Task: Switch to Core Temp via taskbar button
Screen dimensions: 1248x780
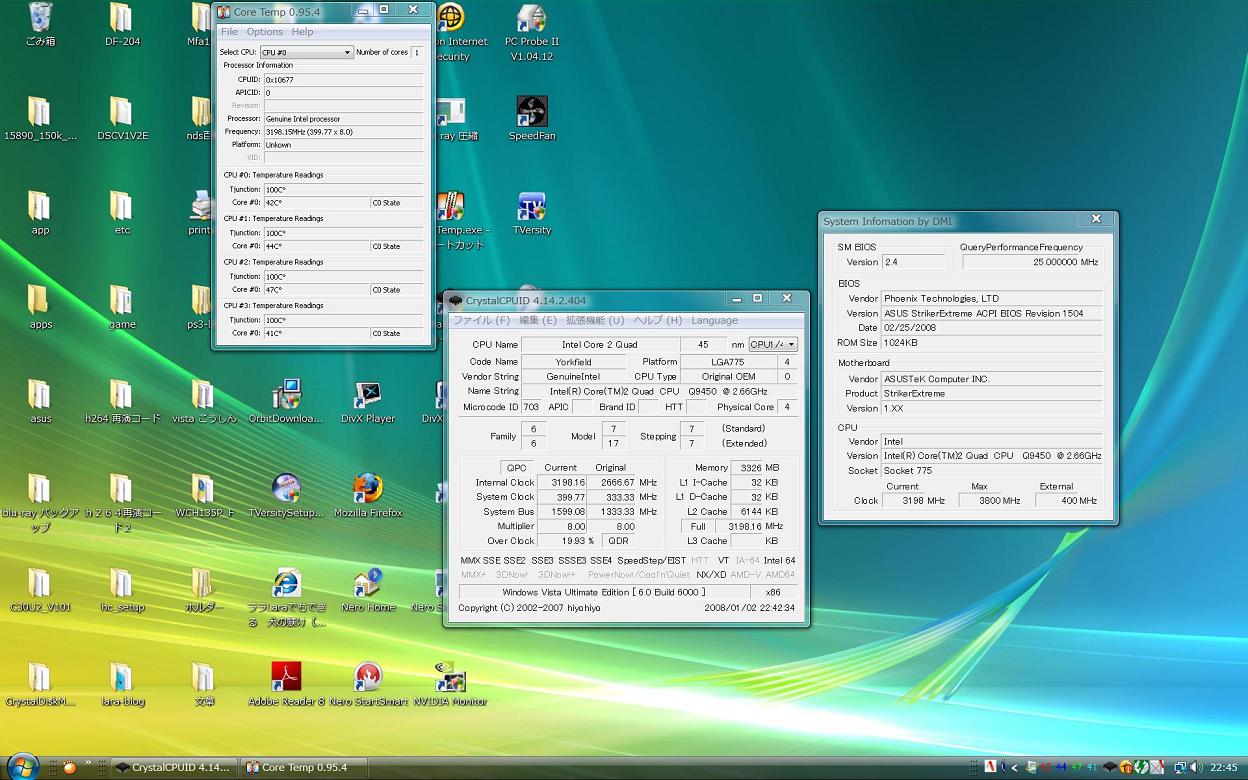Action: coord(305,767)
